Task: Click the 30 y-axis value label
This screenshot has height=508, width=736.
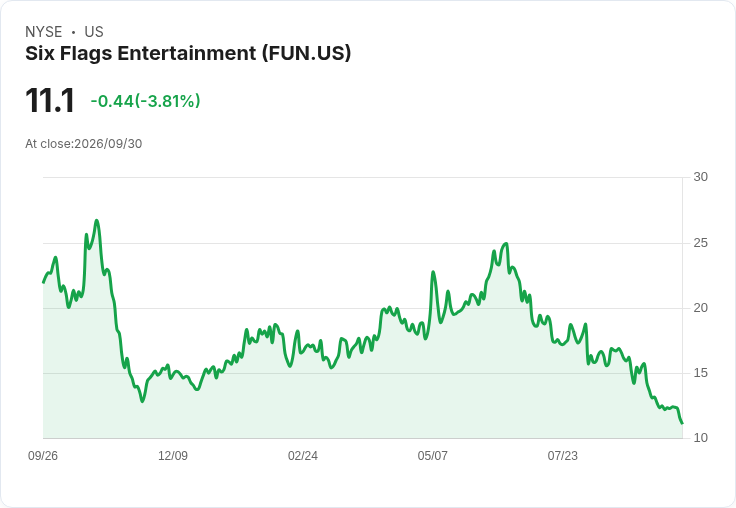Action: coord(700,177)
